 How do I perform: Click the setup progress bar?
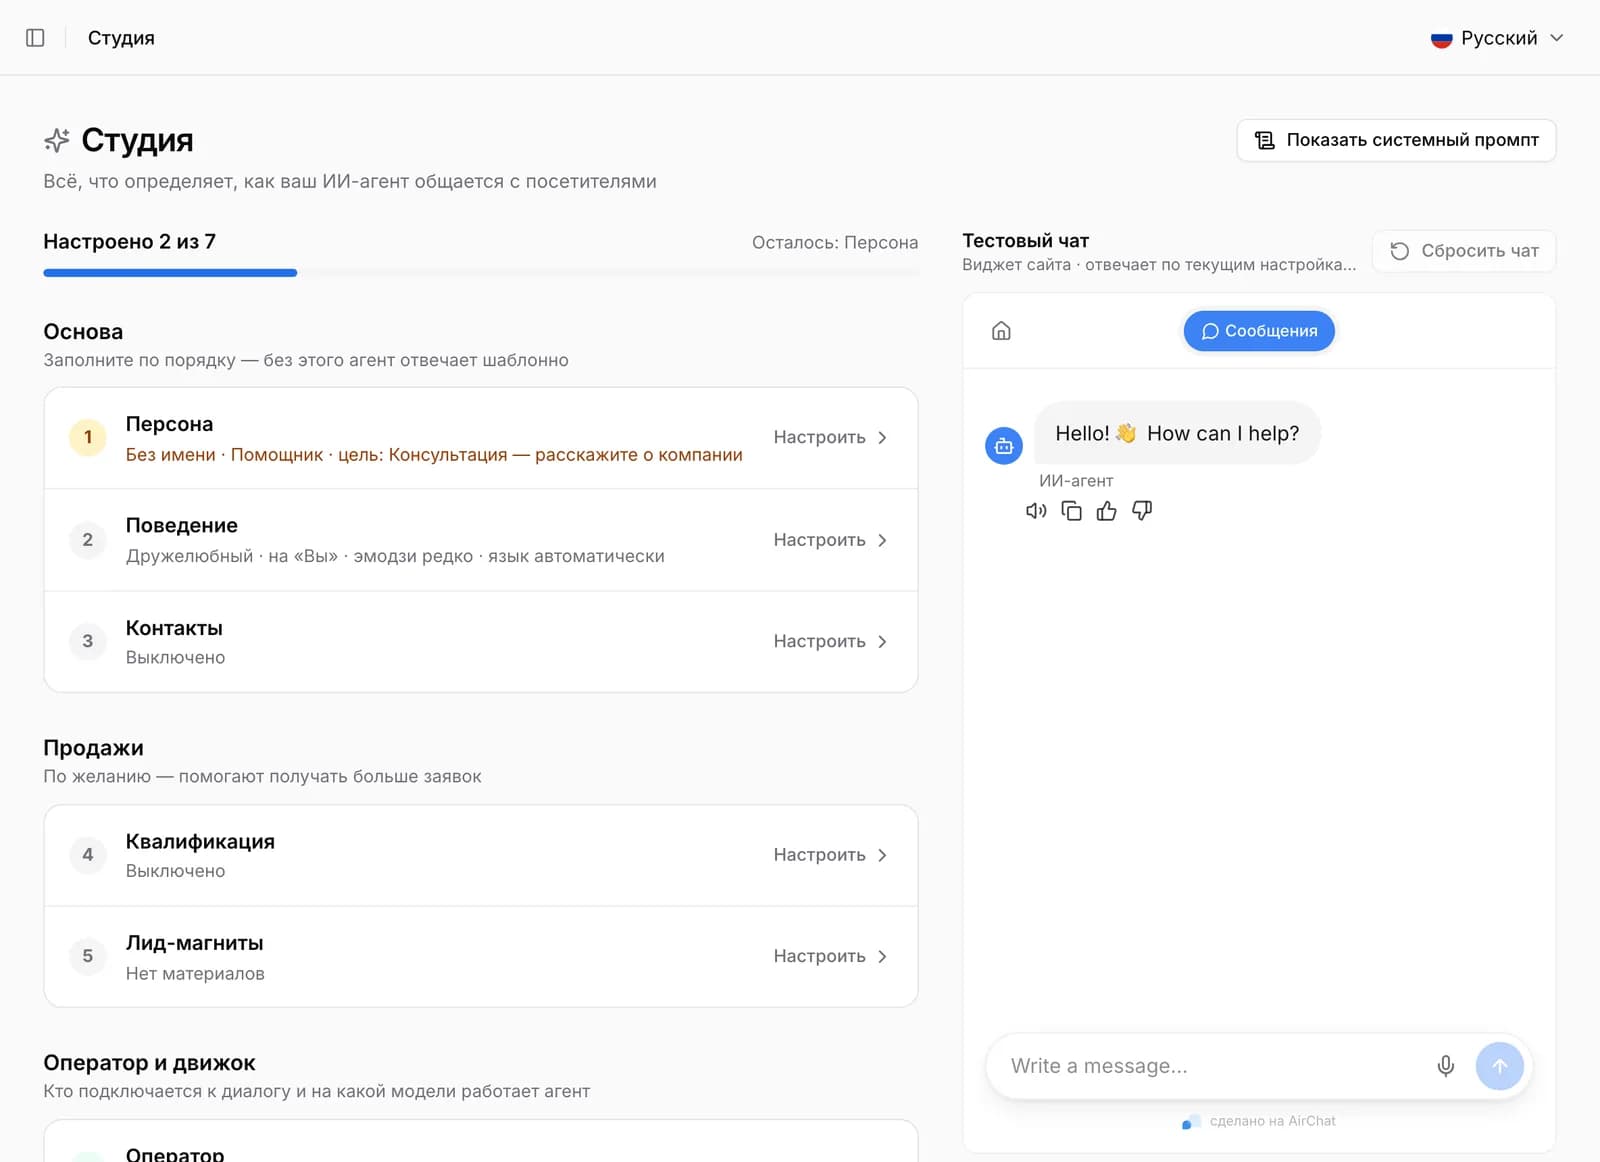click(x=481, y=273)
